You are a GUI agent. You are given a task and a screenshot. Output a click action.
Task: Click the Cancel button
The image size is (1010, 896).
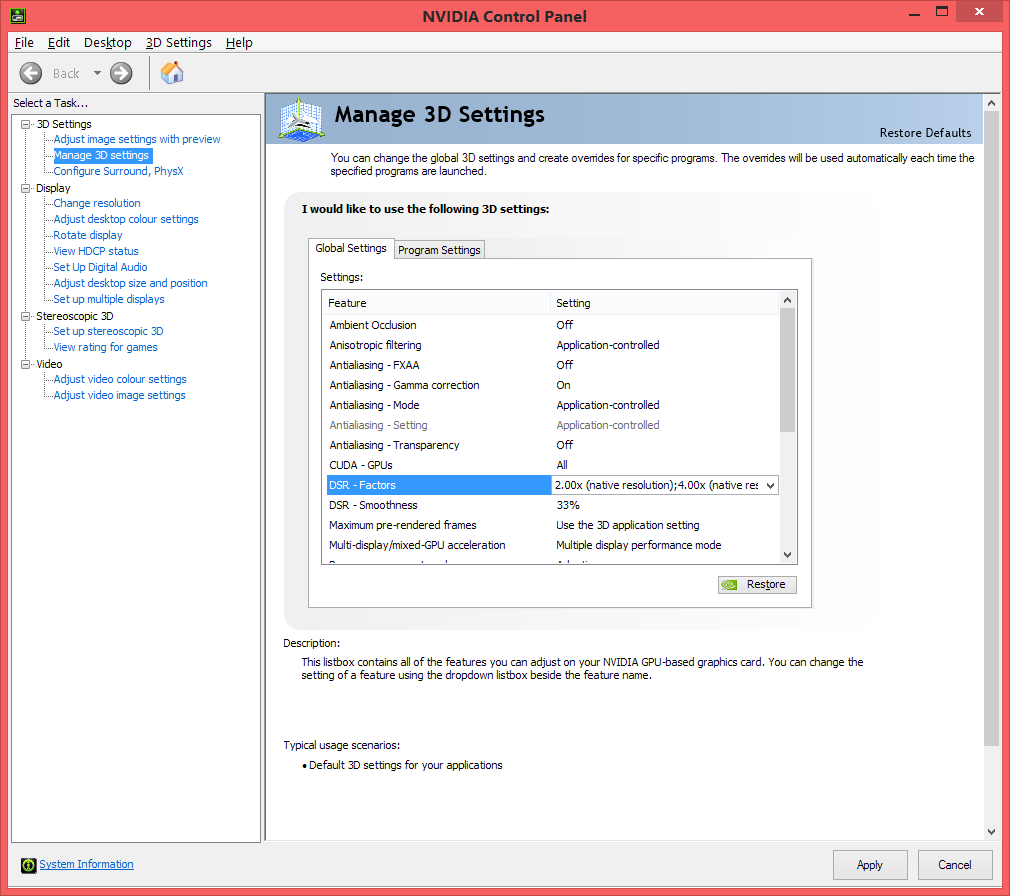click(955, 865)
